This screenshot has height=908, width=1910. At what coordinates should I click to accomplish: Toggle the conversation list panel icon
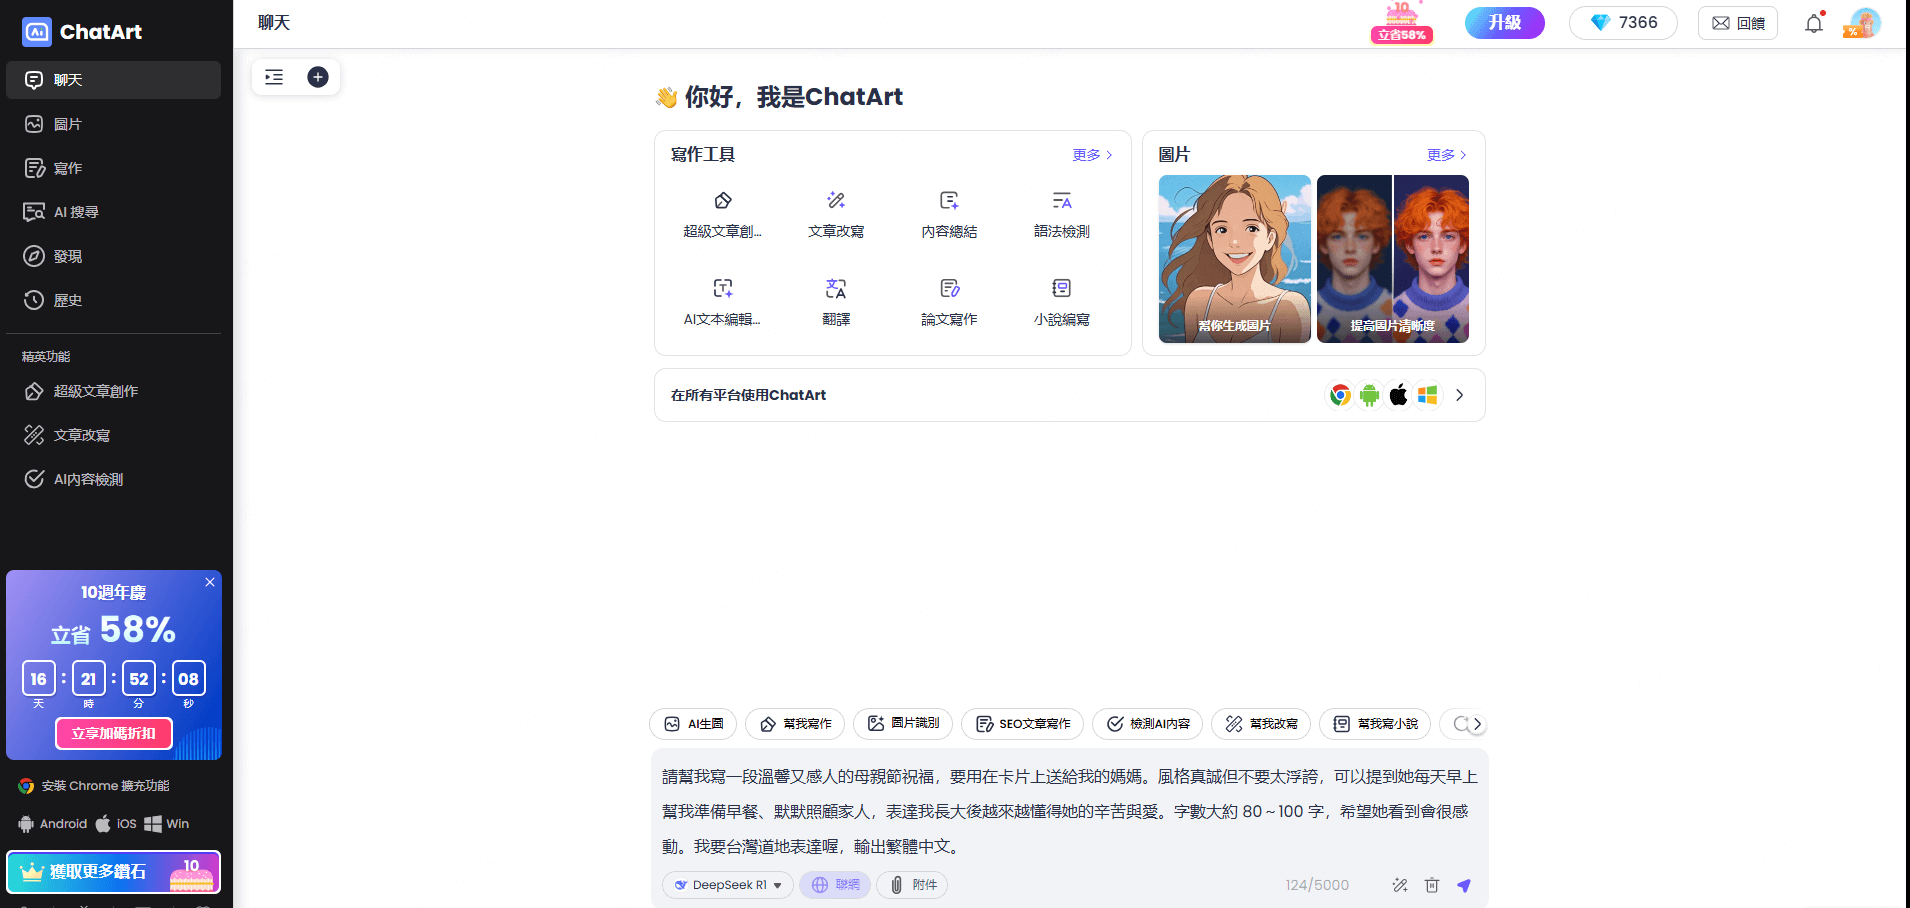click(x=274, y=77)
